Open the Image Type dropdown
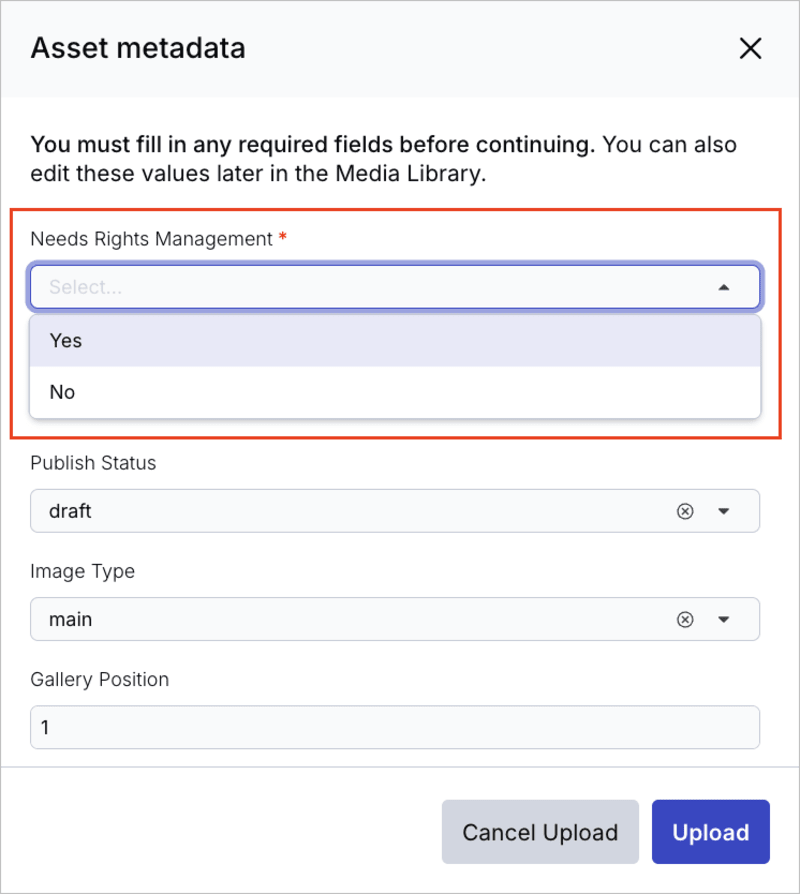 click(724, 619)
